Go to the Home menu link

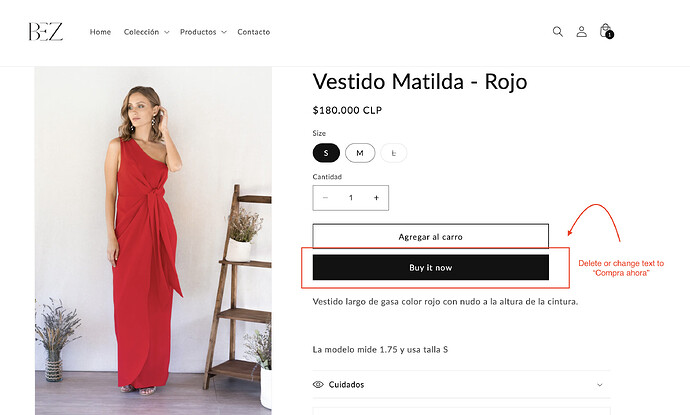click(100, 32)
